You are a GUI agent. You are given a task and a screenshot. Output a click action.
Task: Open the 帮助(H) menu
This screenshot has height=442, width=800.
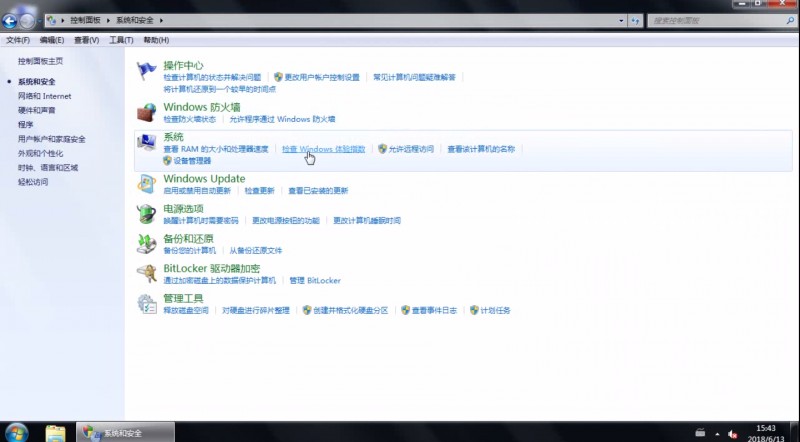156,40
